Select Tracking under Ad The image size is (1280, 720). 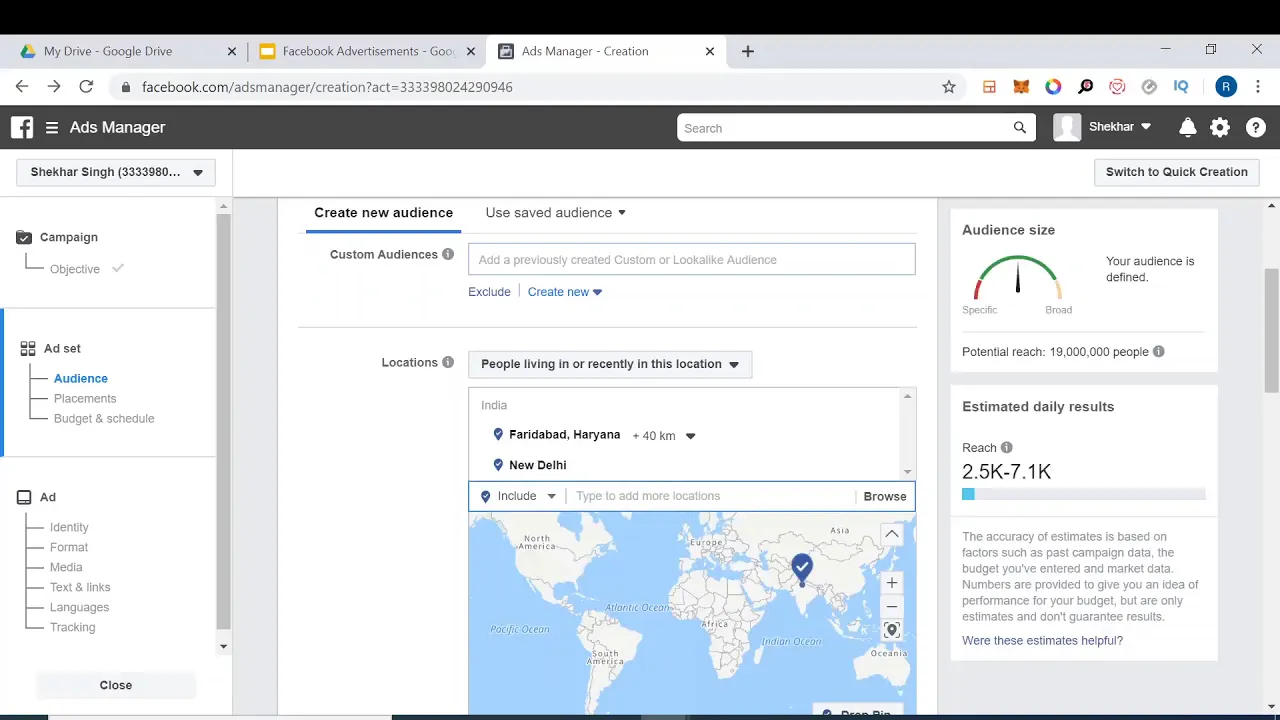[x=73, y=627]
